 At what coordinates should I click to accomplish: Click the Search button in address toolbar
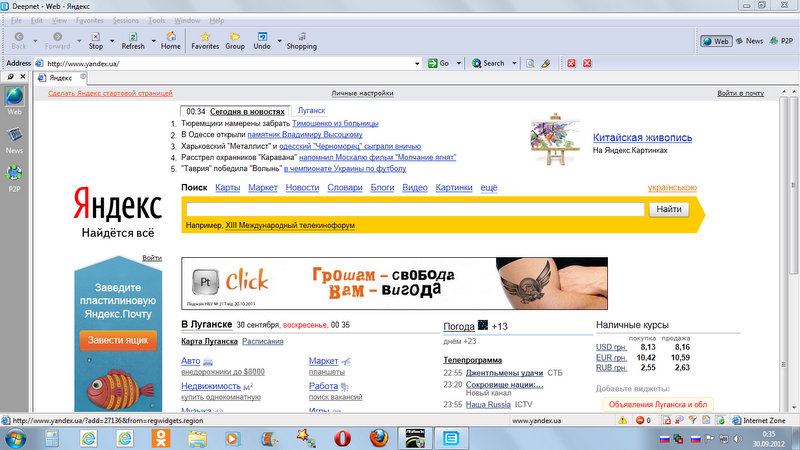(488, 63)
